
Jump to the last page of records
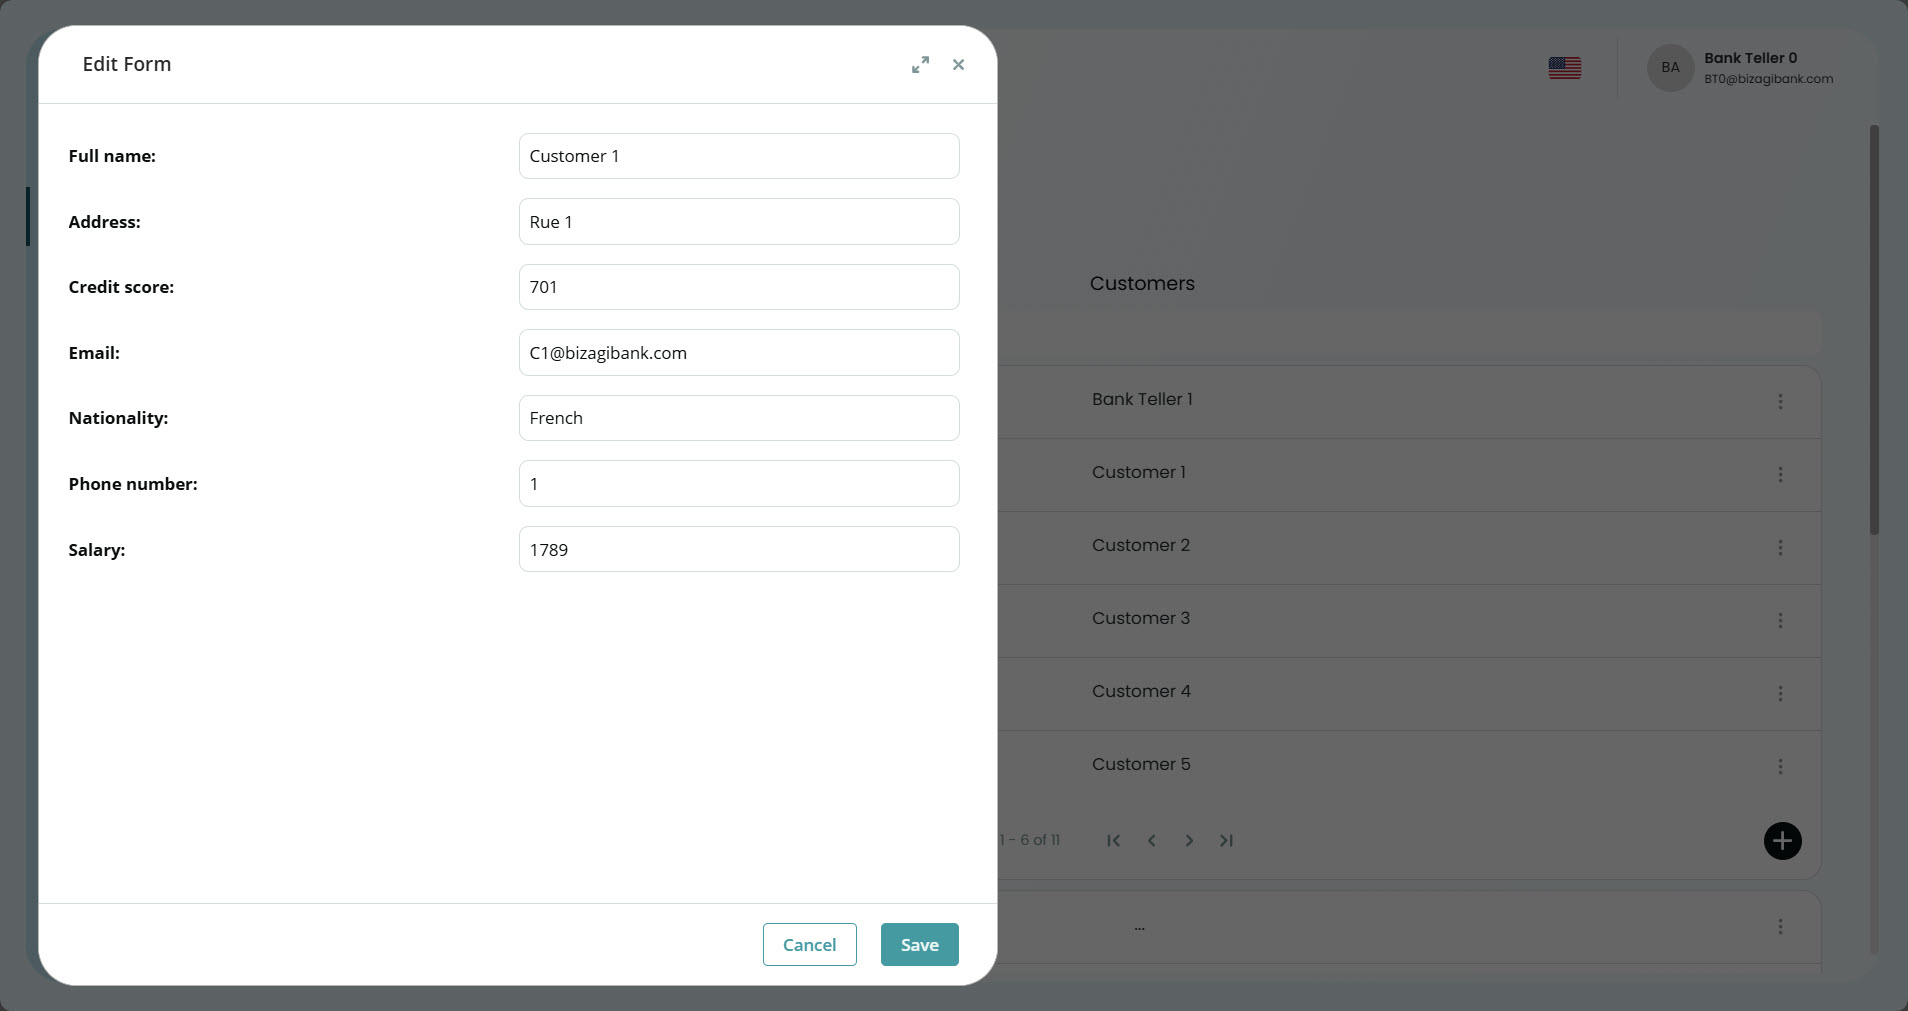(x=1225, y=840)
